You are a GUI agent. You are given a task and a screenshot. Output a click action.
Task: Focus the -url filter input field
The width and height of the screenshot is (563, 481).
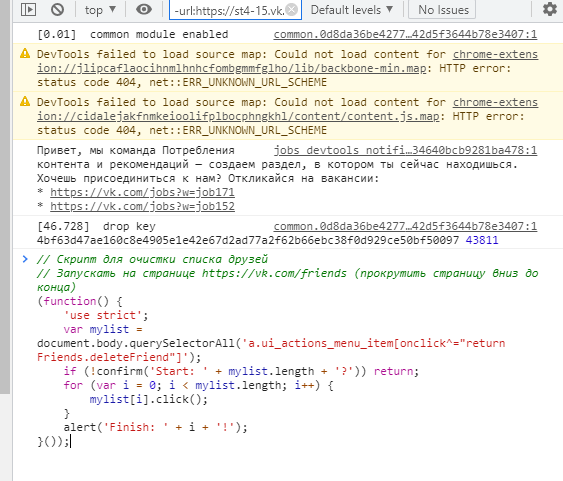(x=230, y=10)
